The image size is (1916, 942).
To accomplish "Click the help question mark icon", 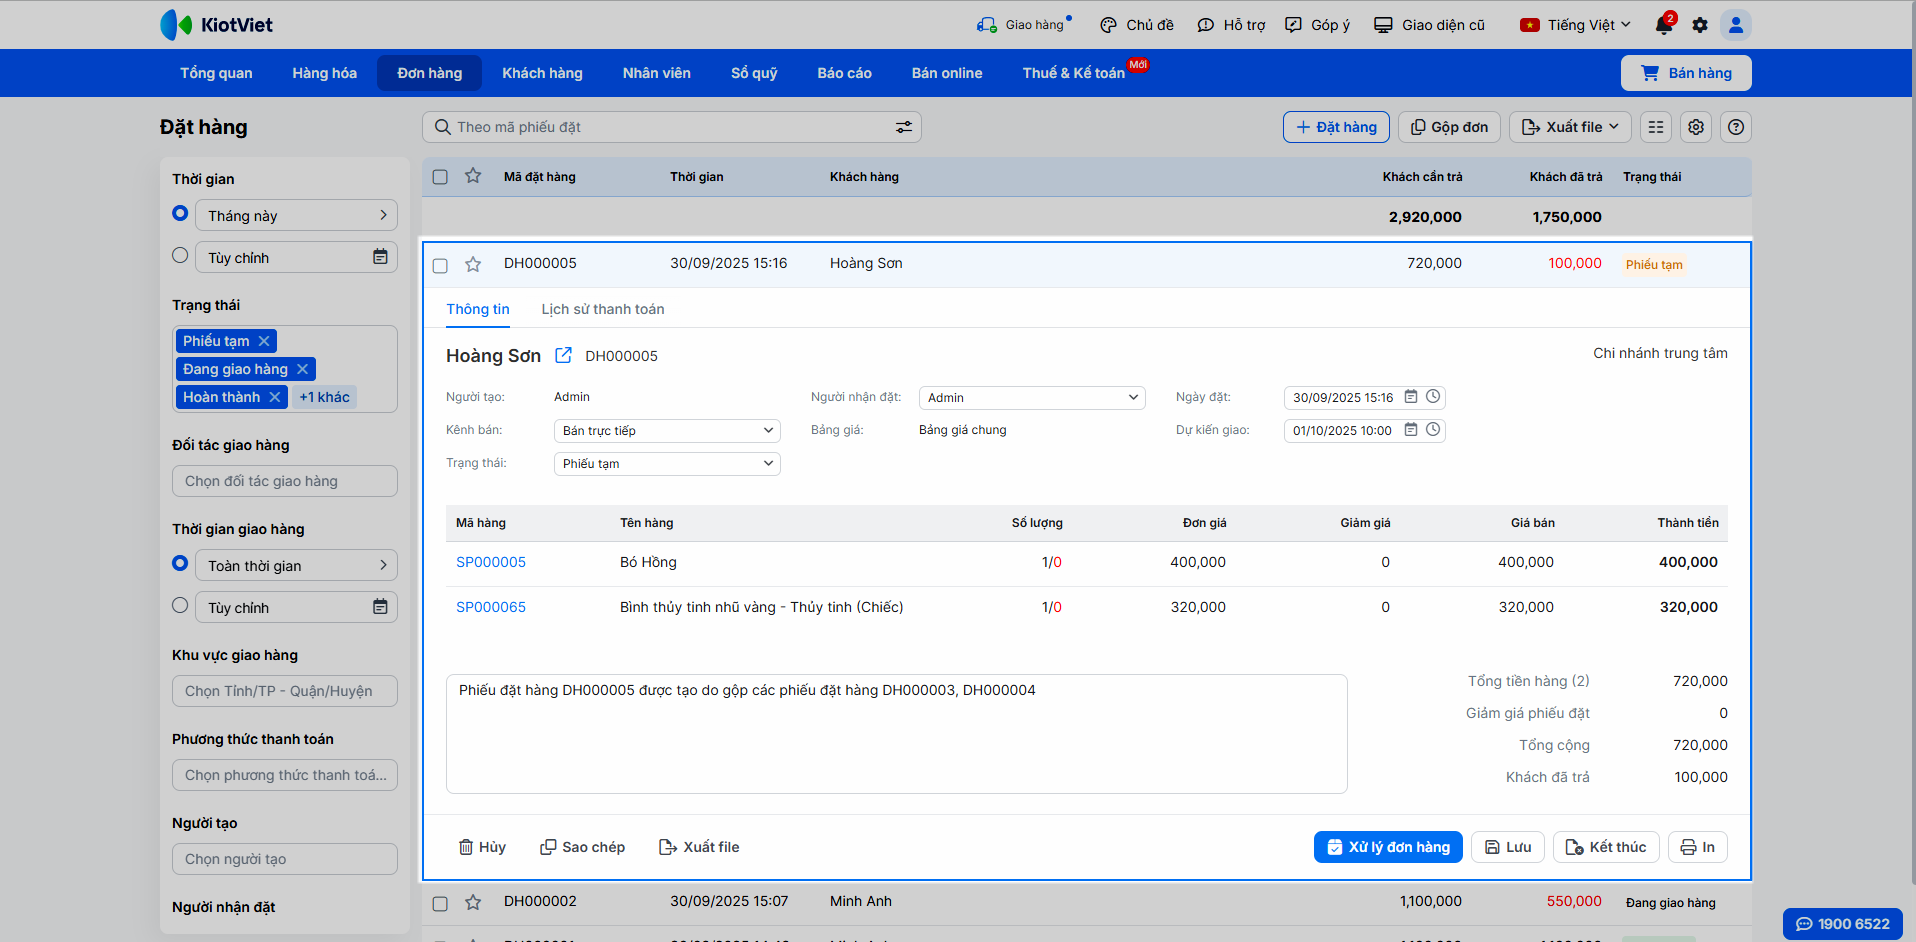I will tap(1736, 127).
